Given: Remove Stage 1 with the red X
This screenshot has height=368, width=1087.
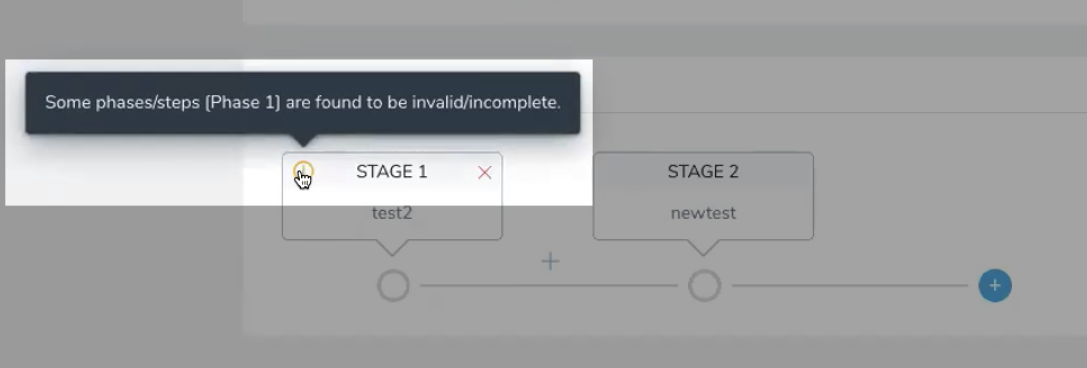Looking at the screenshot, I should tap(485, 173).
